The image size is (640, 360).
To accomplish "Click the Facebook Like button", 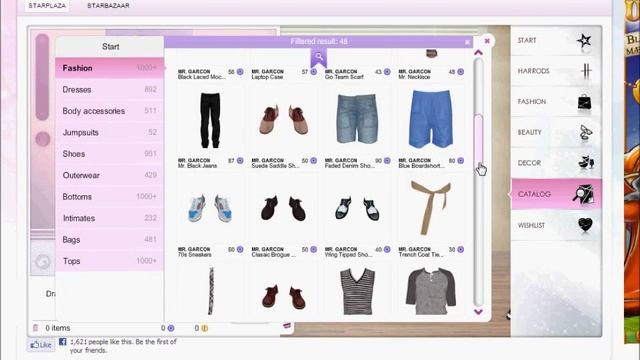I will pos(41,345).
